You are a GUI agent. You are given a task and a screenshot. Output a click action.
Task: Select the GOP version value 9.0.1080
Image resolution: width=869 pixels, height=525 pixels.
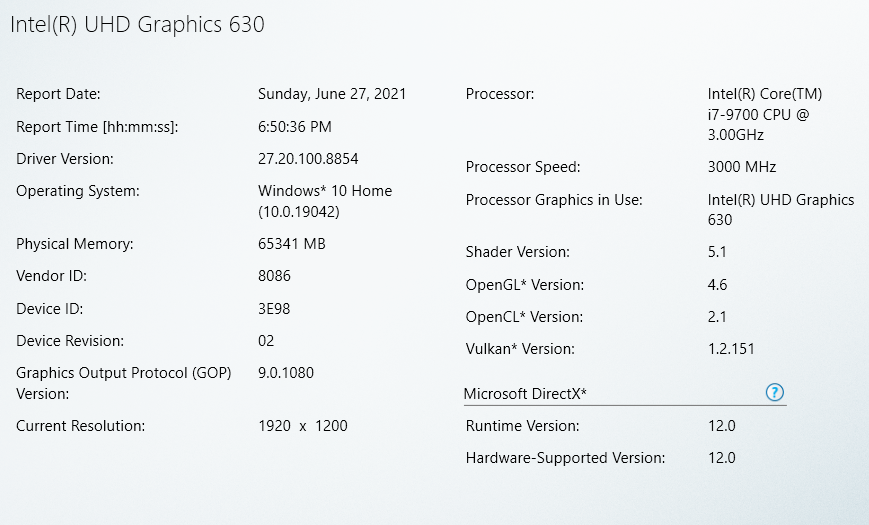(286, 373)
